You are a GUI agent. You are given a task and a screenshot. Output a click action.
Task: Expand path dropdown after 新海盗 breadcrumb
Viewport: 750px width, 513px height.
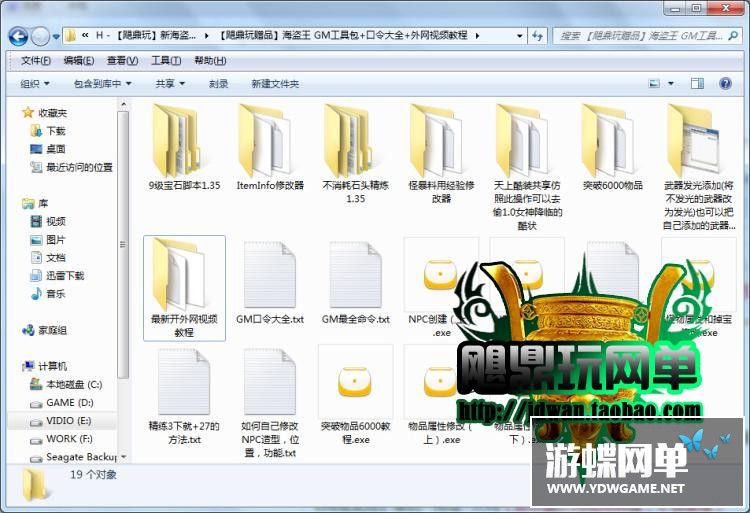[207, 36]
